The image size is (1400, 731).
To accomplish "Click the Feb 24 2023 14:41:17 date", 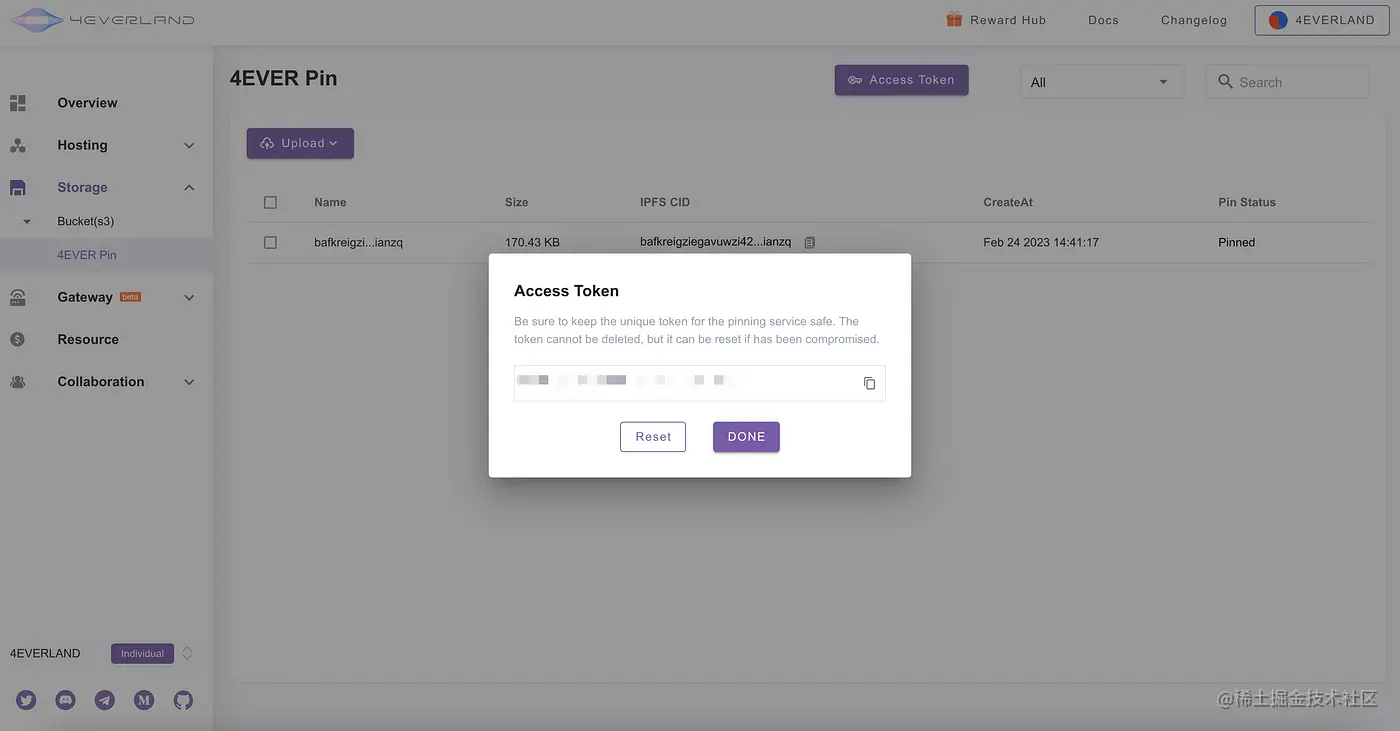I will [1041, 242].
